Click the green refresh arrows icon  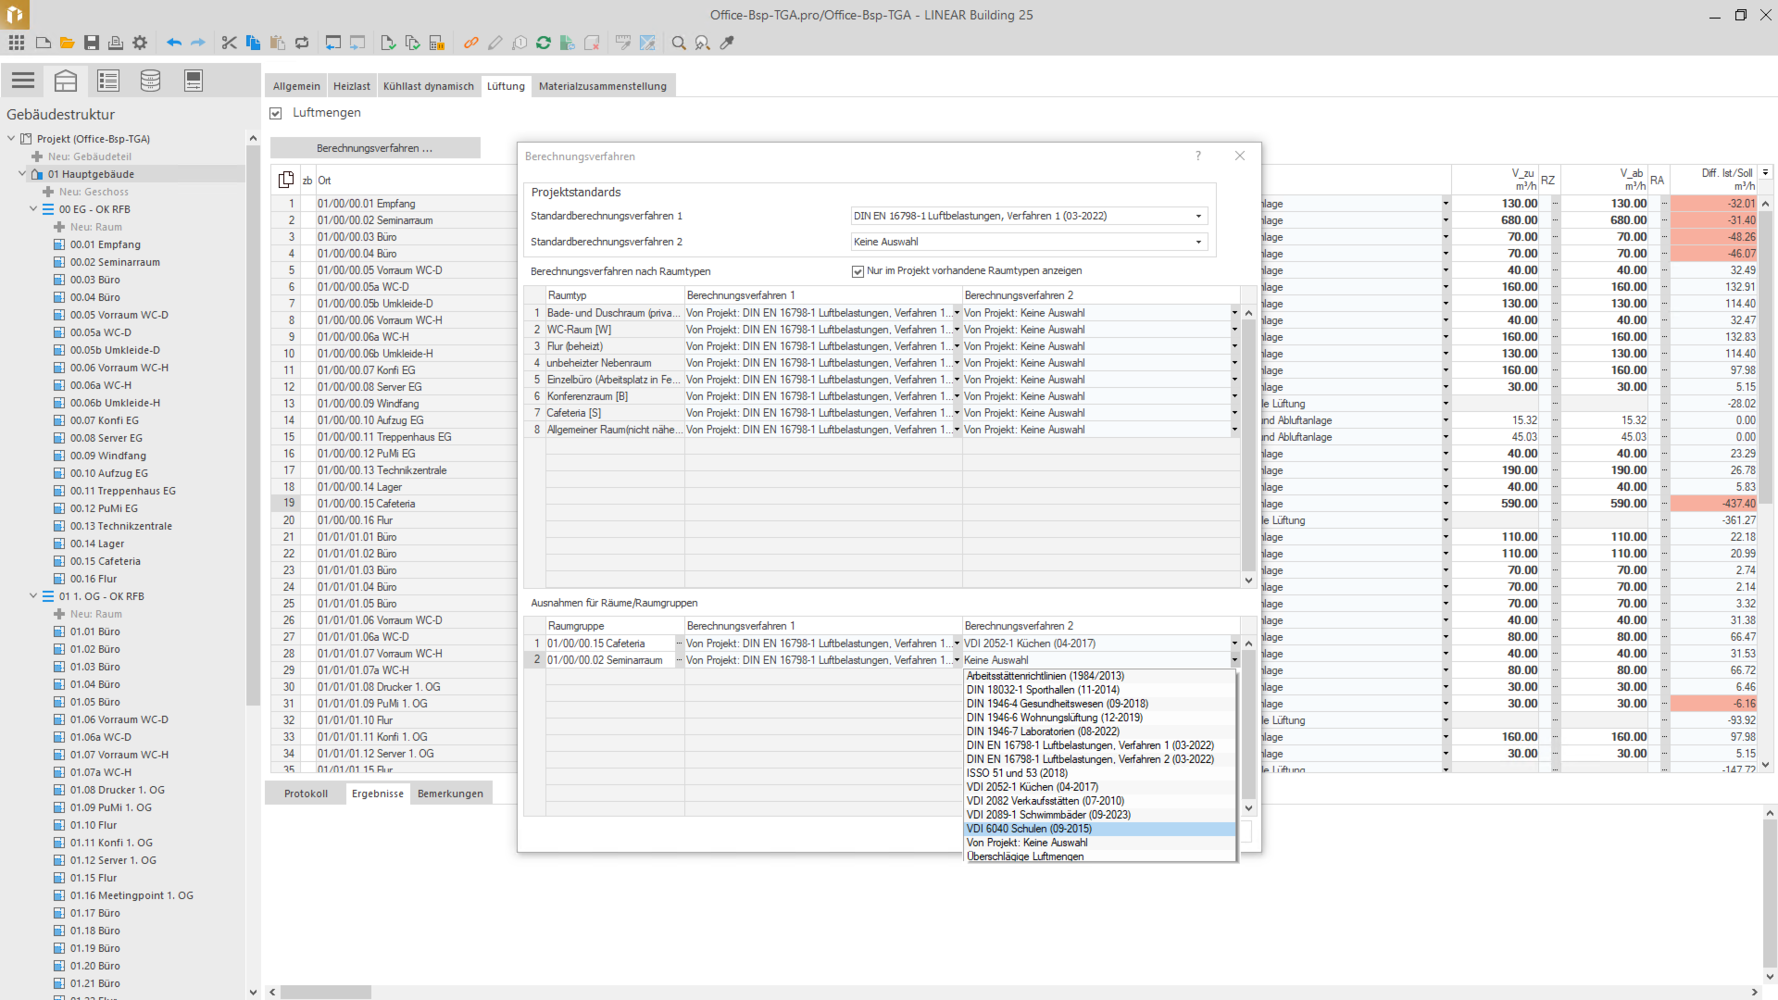point(543,43)
